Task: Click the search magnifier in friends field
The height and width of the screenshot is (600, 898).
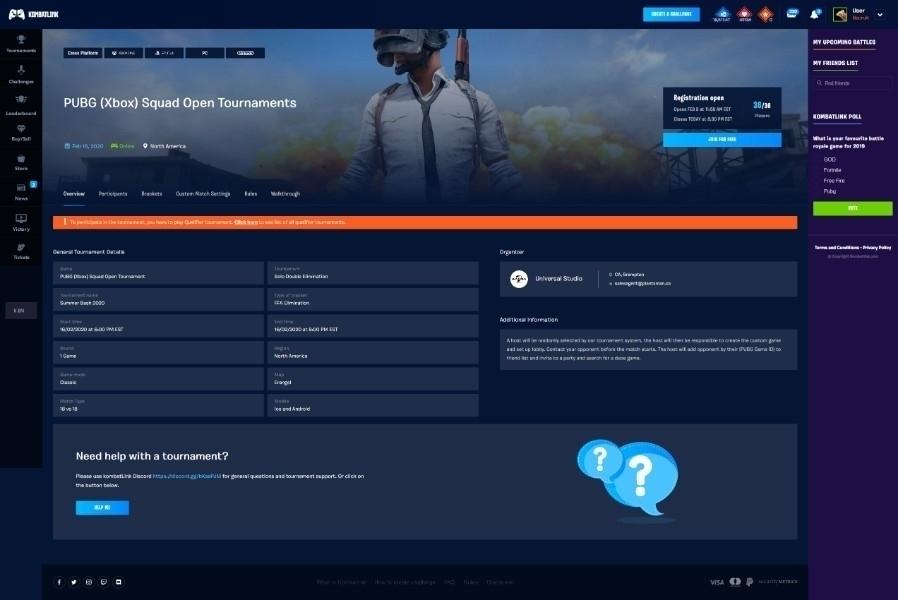Action: pos(820,83)
